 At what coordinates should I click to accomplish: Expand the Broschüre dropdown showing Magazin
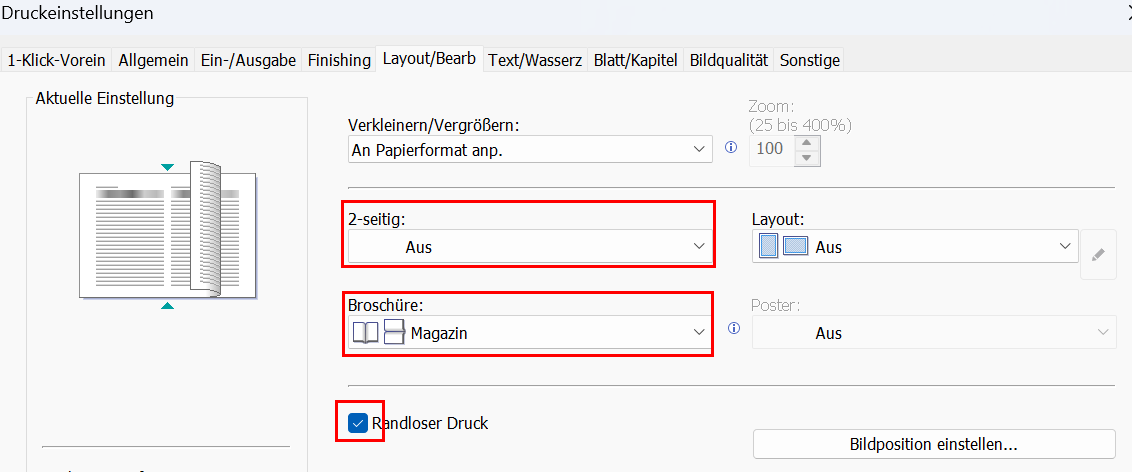click(x=529, y=333)
